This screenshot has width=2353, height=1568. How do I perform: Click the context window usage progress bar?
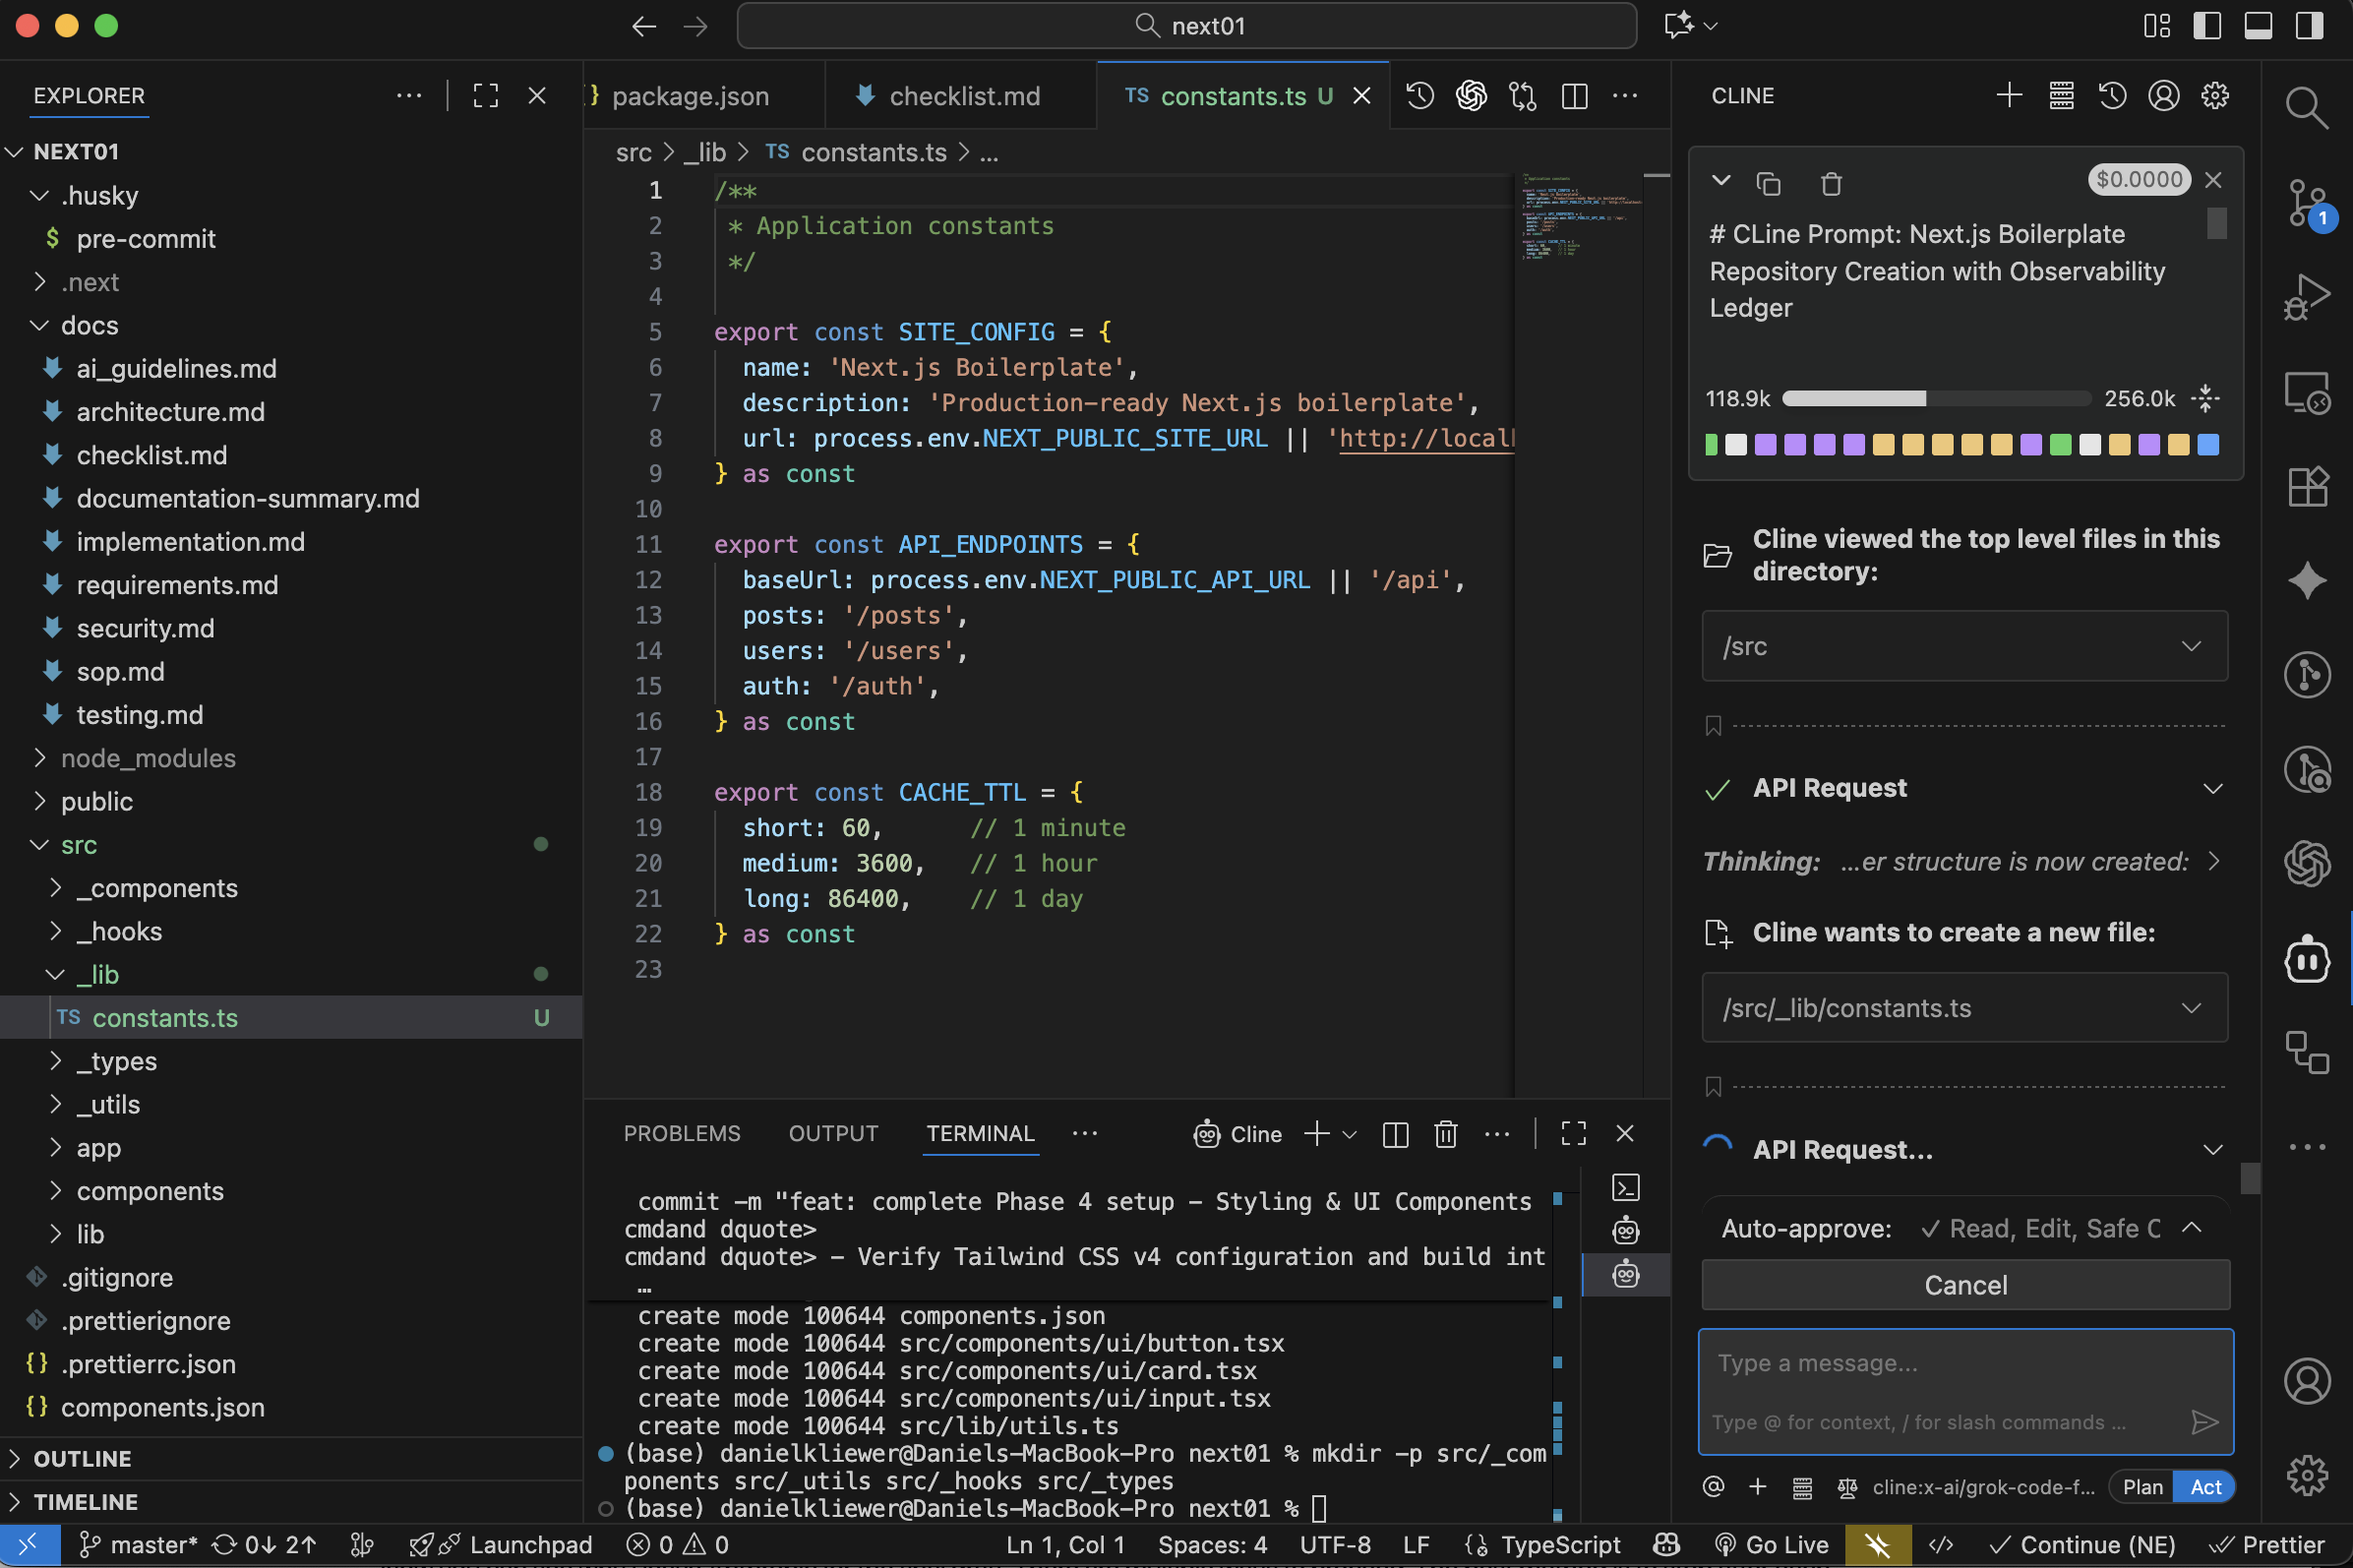1935,399
